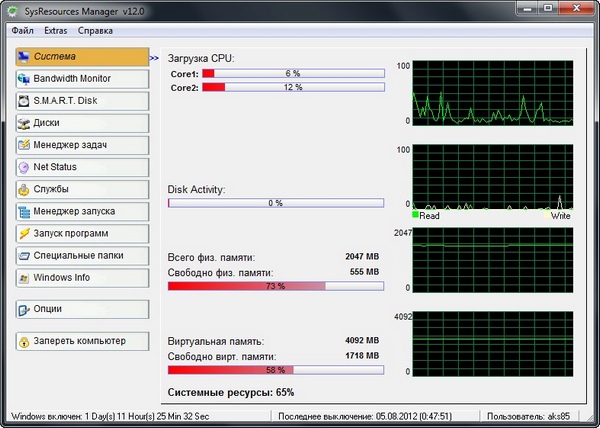The width and height of the screenshot is (600, 428).
Task: Click the Запуск программ lightning icon
Action: 24,234
